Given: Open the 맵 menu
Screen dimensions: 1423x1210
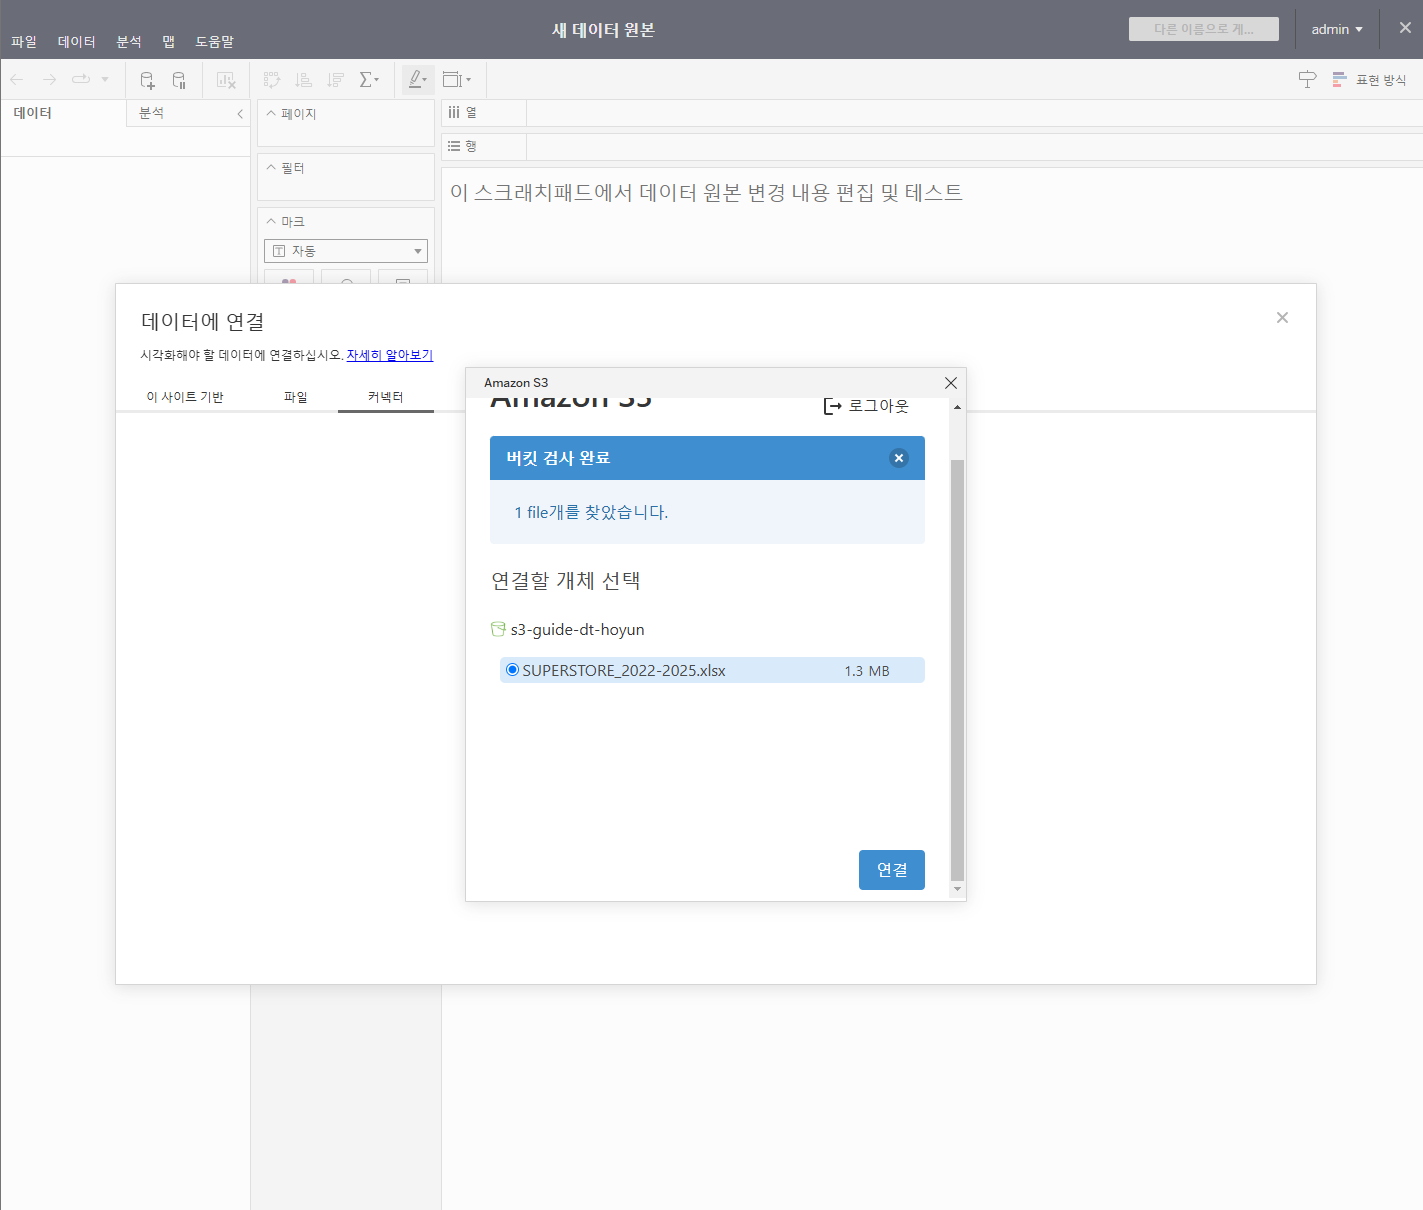Looking at the screenshot, I should [169, 41].
